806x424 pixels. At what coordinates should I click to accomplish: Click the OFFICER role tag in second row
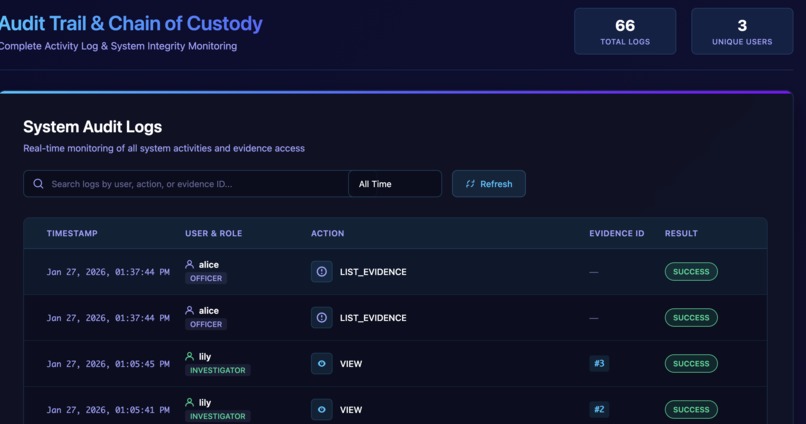pyautogui.click(x=206, y=324)
